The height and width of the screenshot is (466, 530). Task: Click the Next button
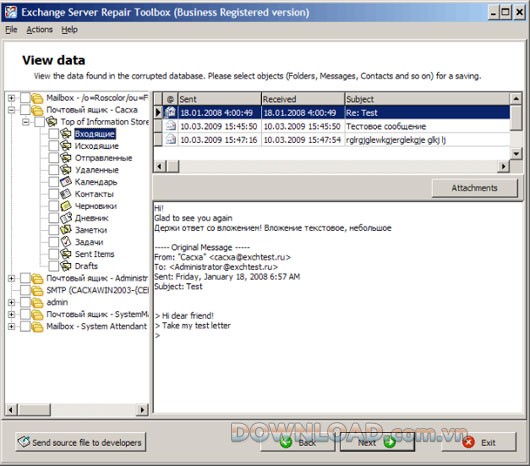point(377,442)
